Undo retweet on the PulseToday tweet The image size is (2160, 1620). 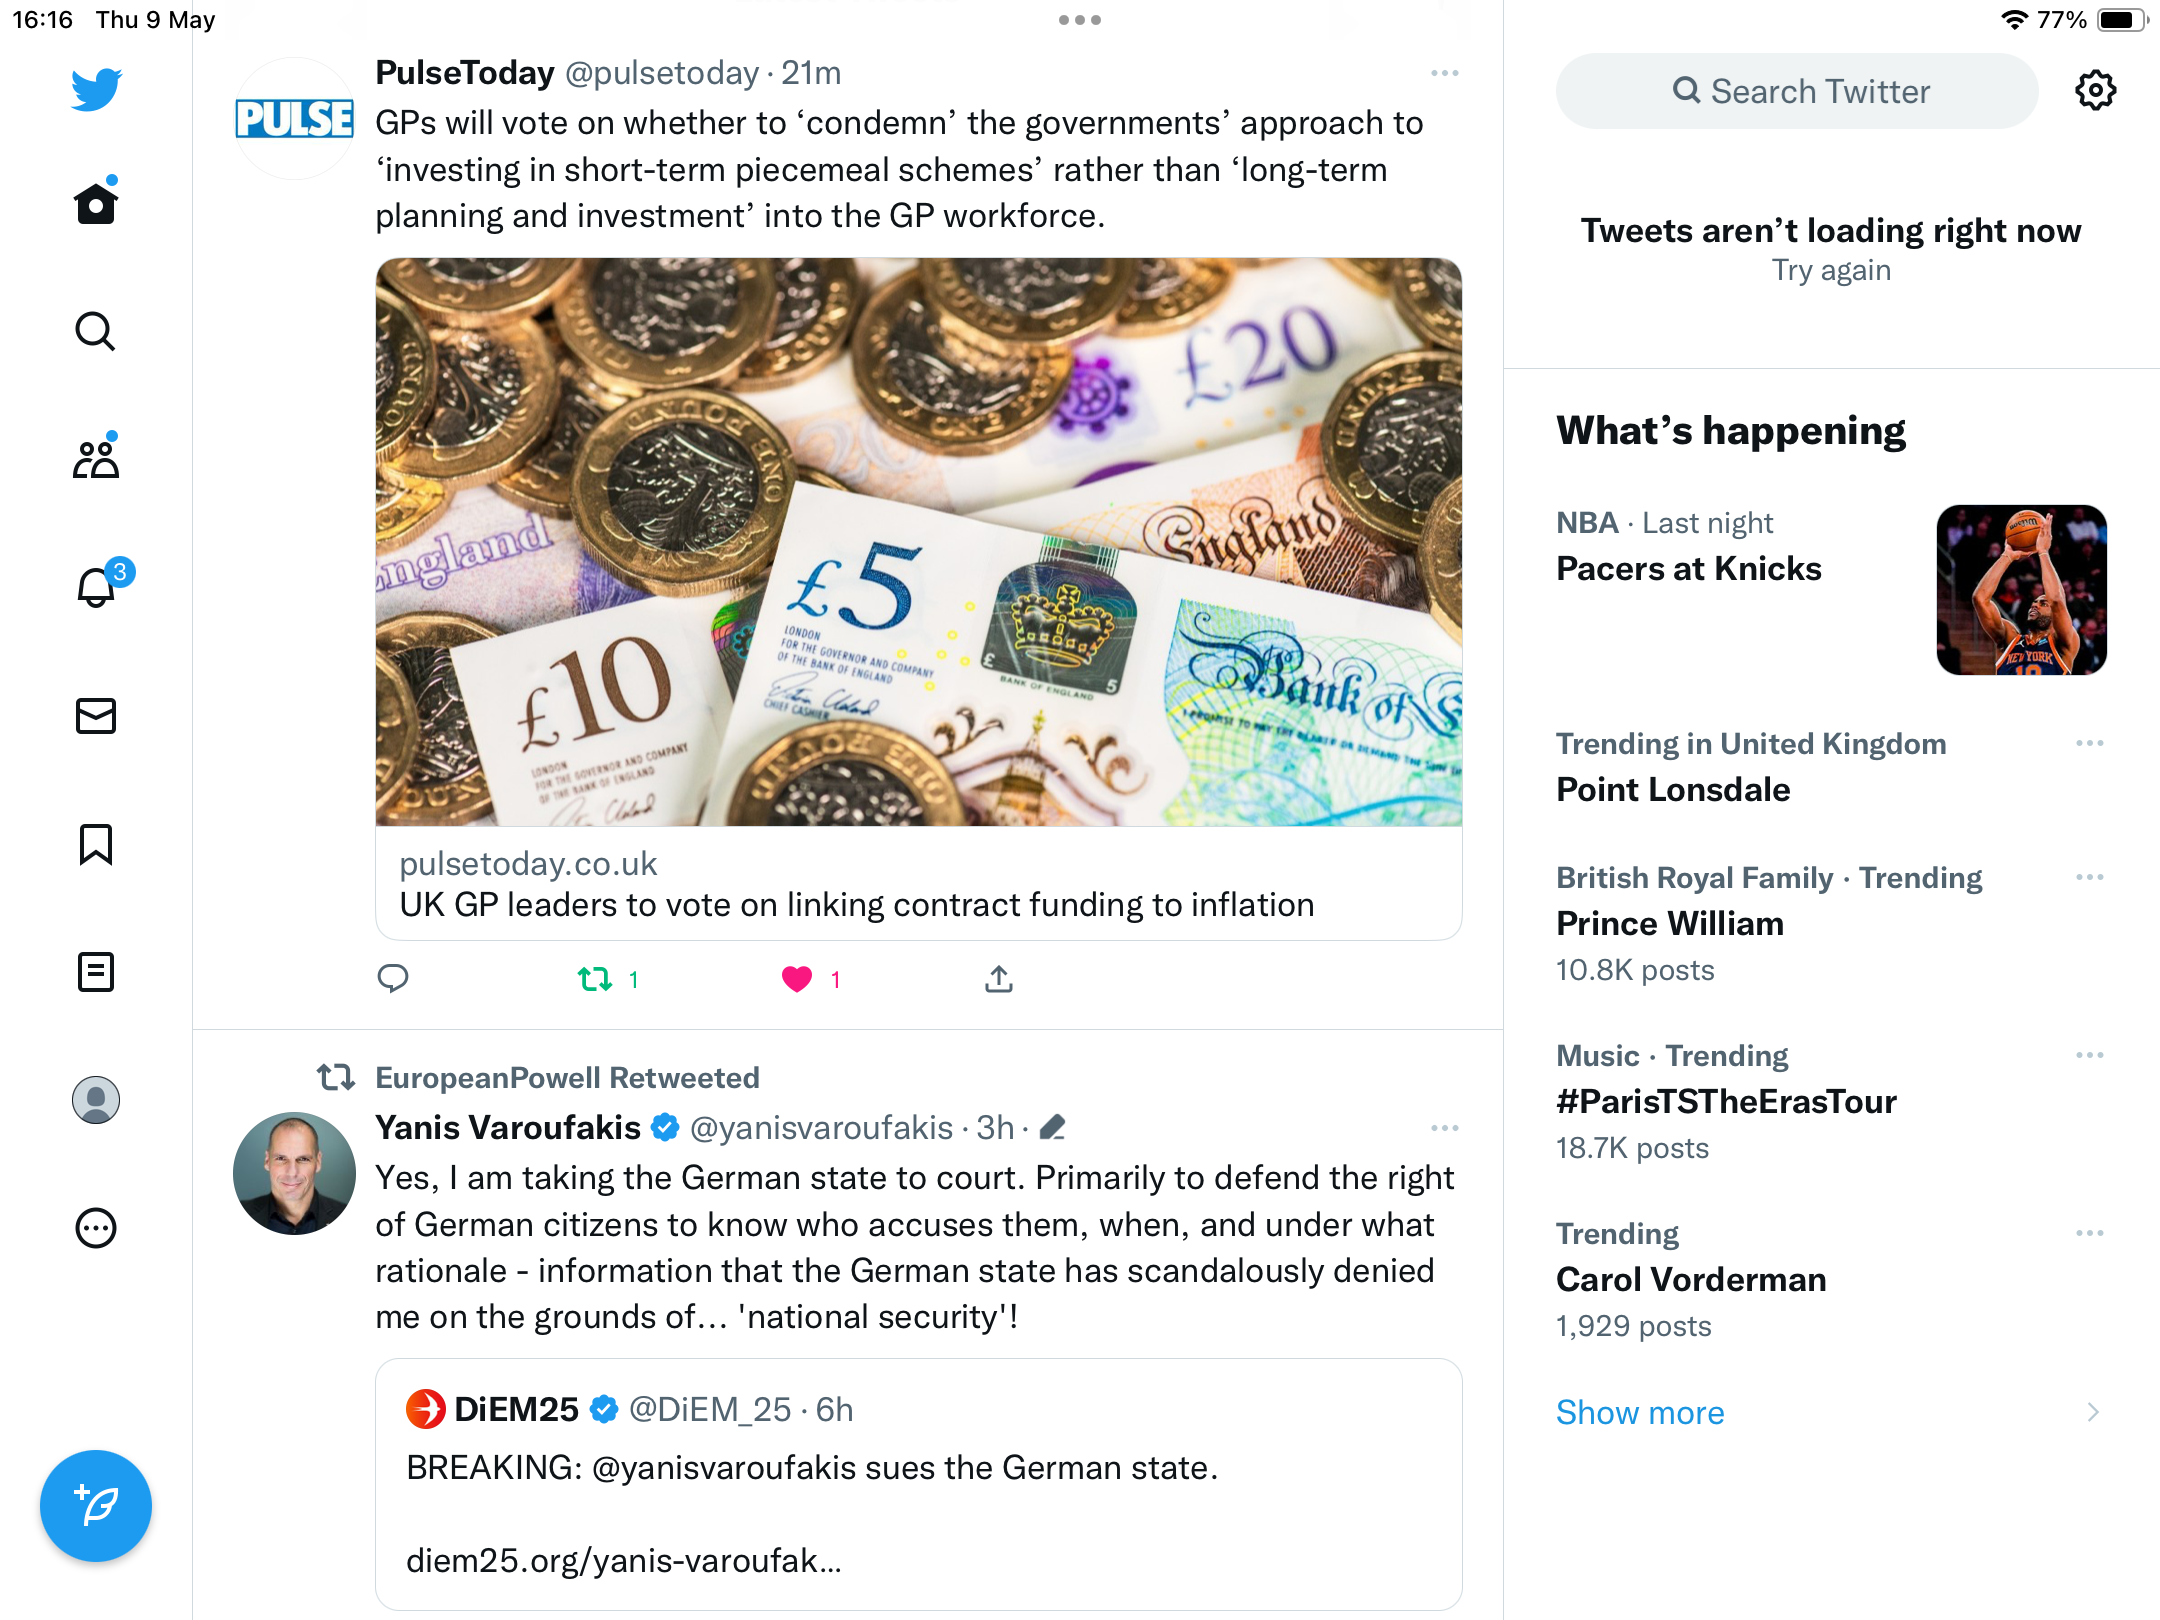[595, 979]
